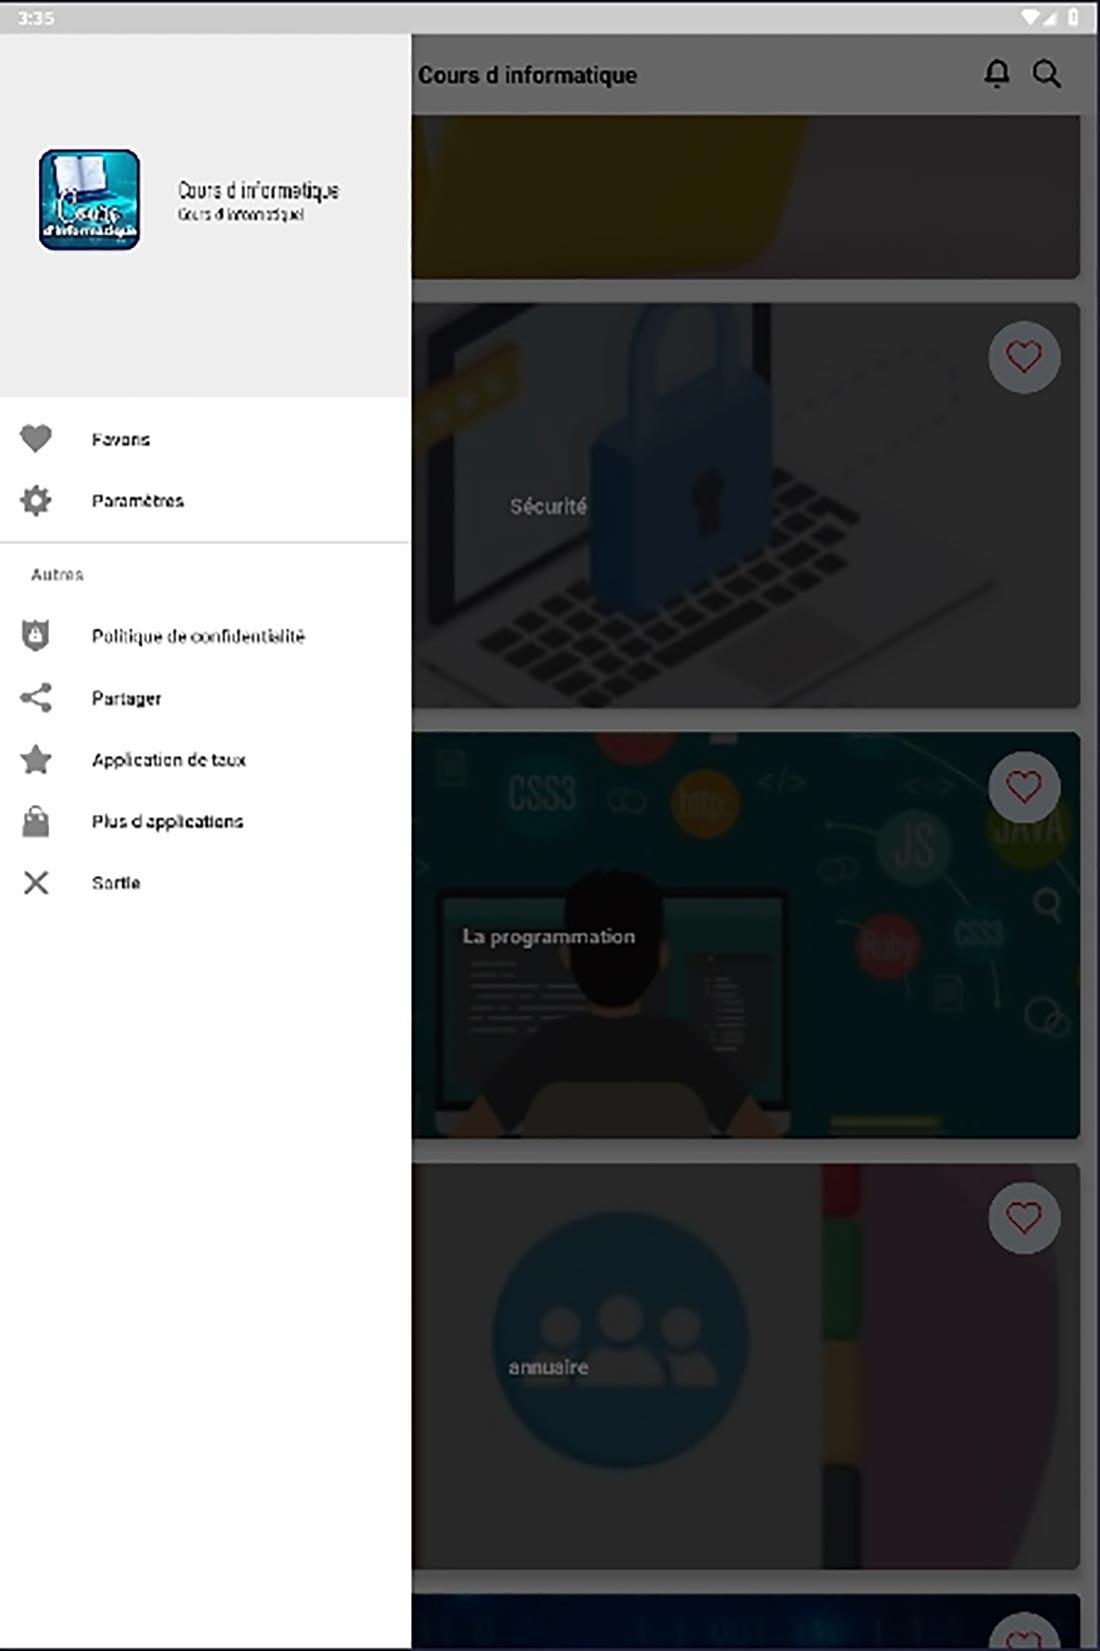Click the Paramètres gear icon
Image resolution: width=1100 pixels, height=1651 pixels.
click(36, 500)
